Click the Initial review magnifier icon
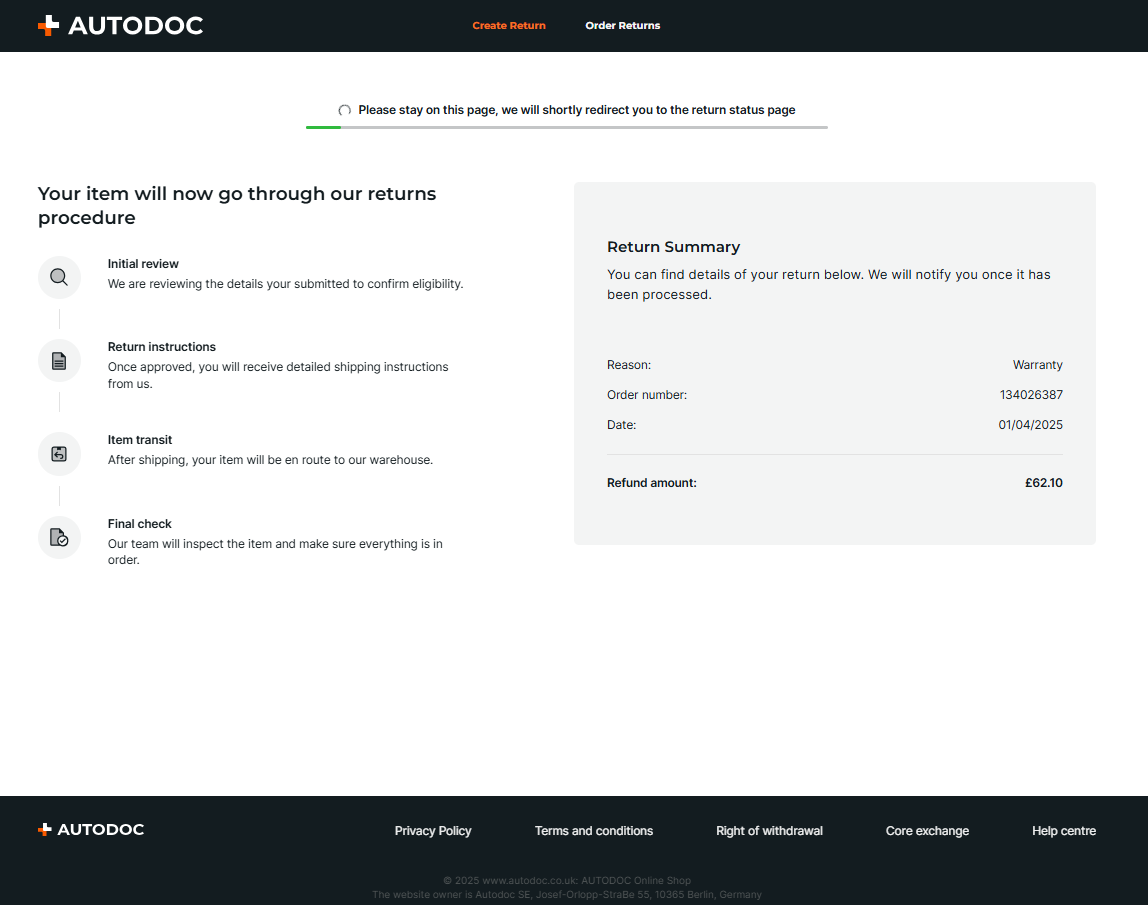 coord(59,277)
